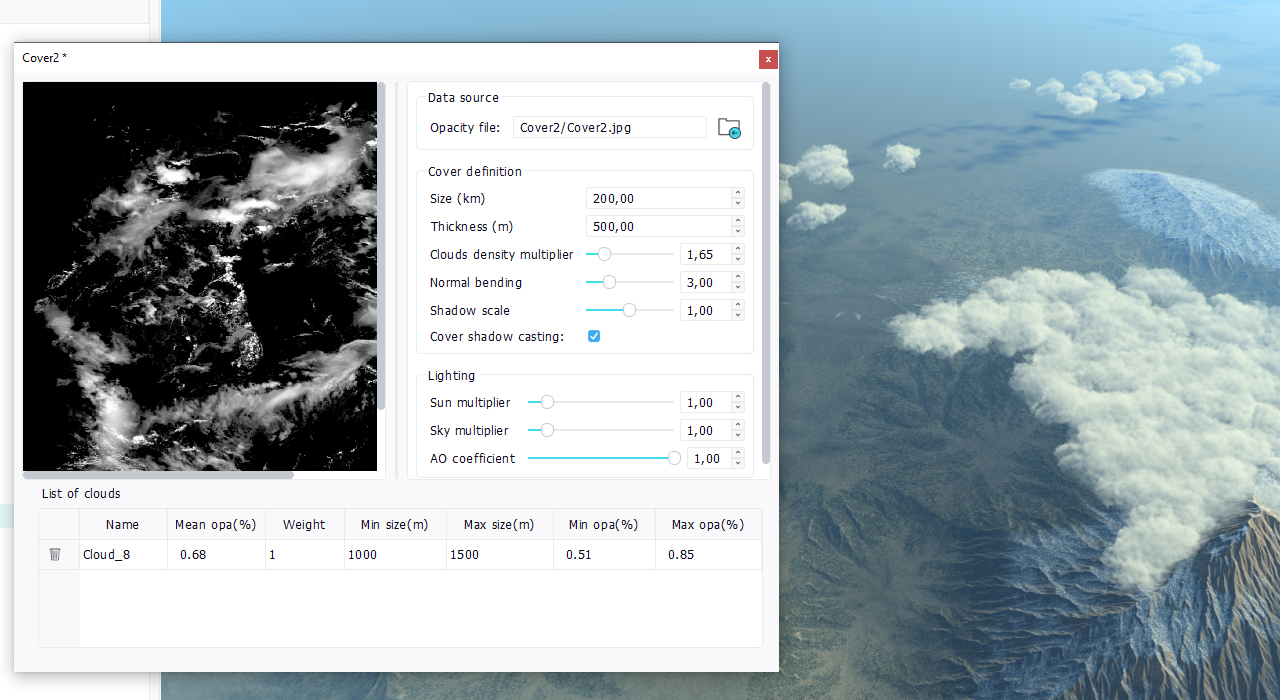The height and width of the screenshot is (700, 1280).
Task: Click the AO coefficient slider handle
Action: click(674, 458)
